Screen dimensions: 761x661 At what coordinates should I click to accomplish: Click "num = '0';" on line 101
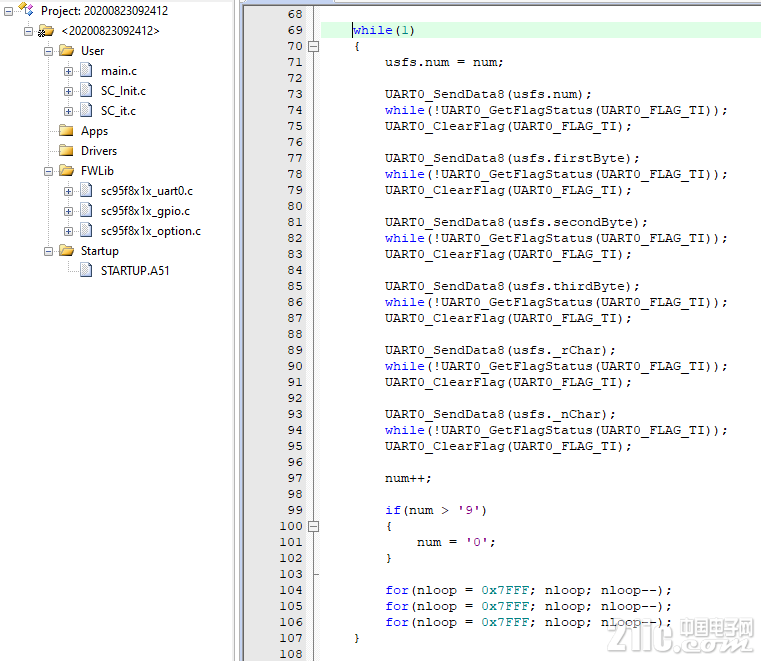tap(456, 542)
